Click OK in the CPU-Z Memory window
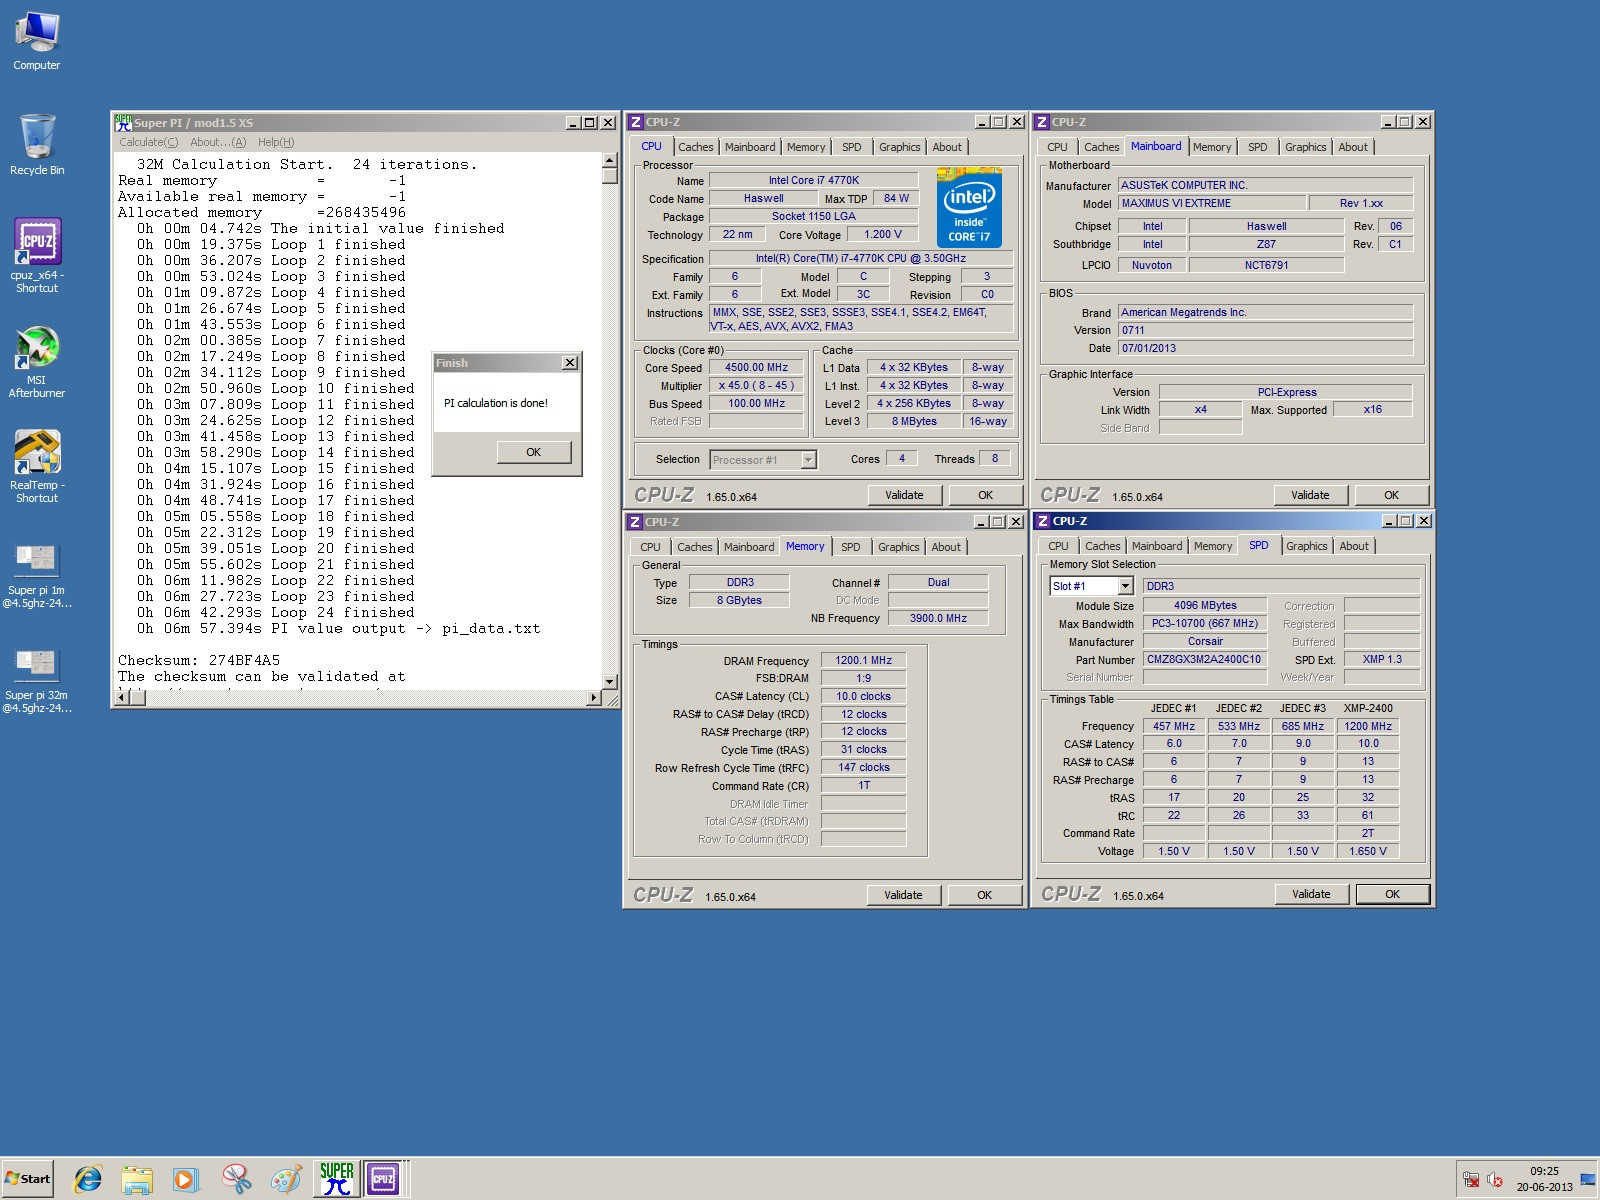 [985, 895]
